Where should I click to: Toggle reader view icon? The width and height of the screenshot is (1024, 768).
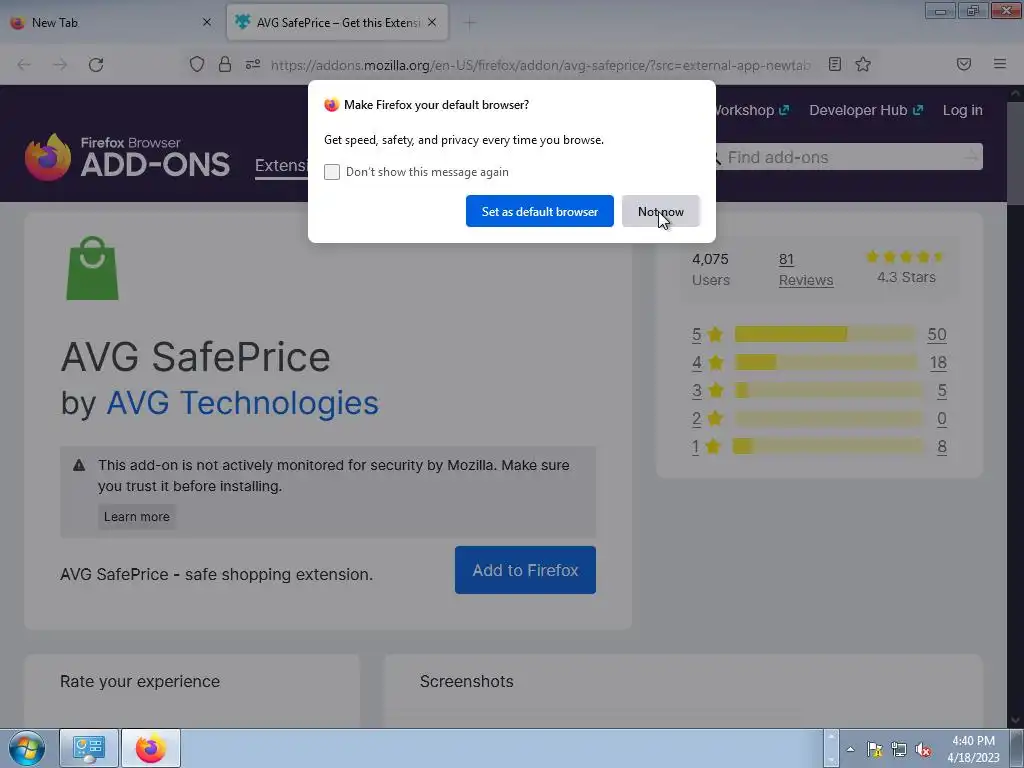pyautogui.click(x=835, y=64)
